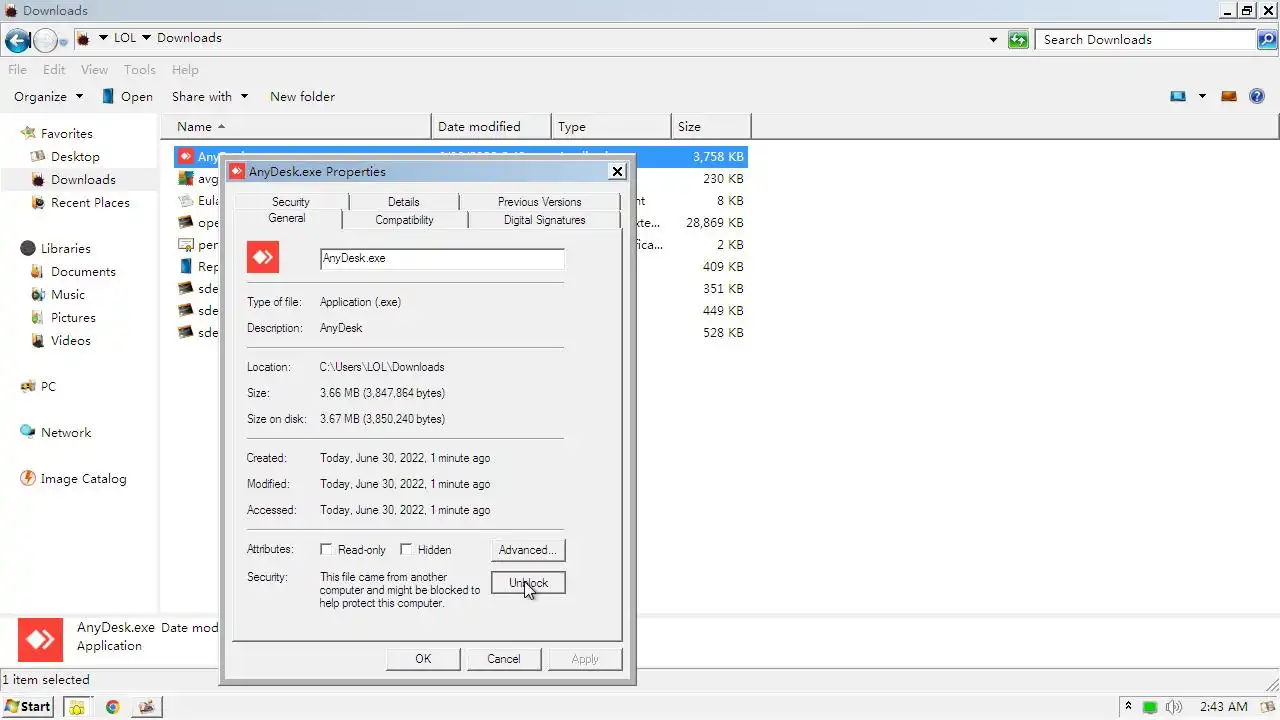This screenshot has width=1280, height=720.
Task: Open Image Catalog in navigation pane
Action: (x=83, y=478)
